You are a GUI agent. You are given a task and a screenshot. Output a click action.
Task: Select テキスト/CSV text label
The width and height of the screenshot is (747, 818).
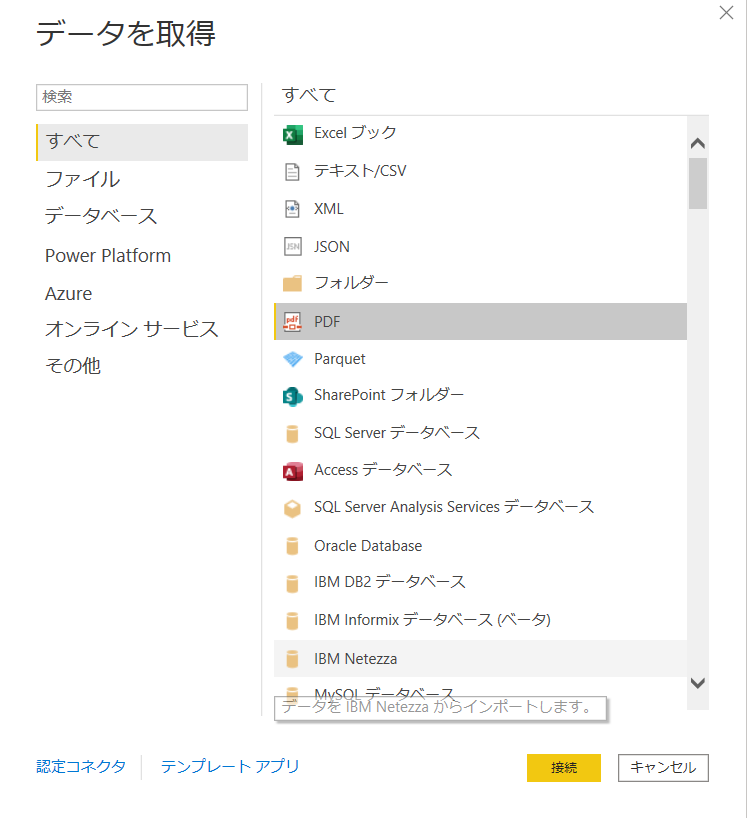click(360, 171)
